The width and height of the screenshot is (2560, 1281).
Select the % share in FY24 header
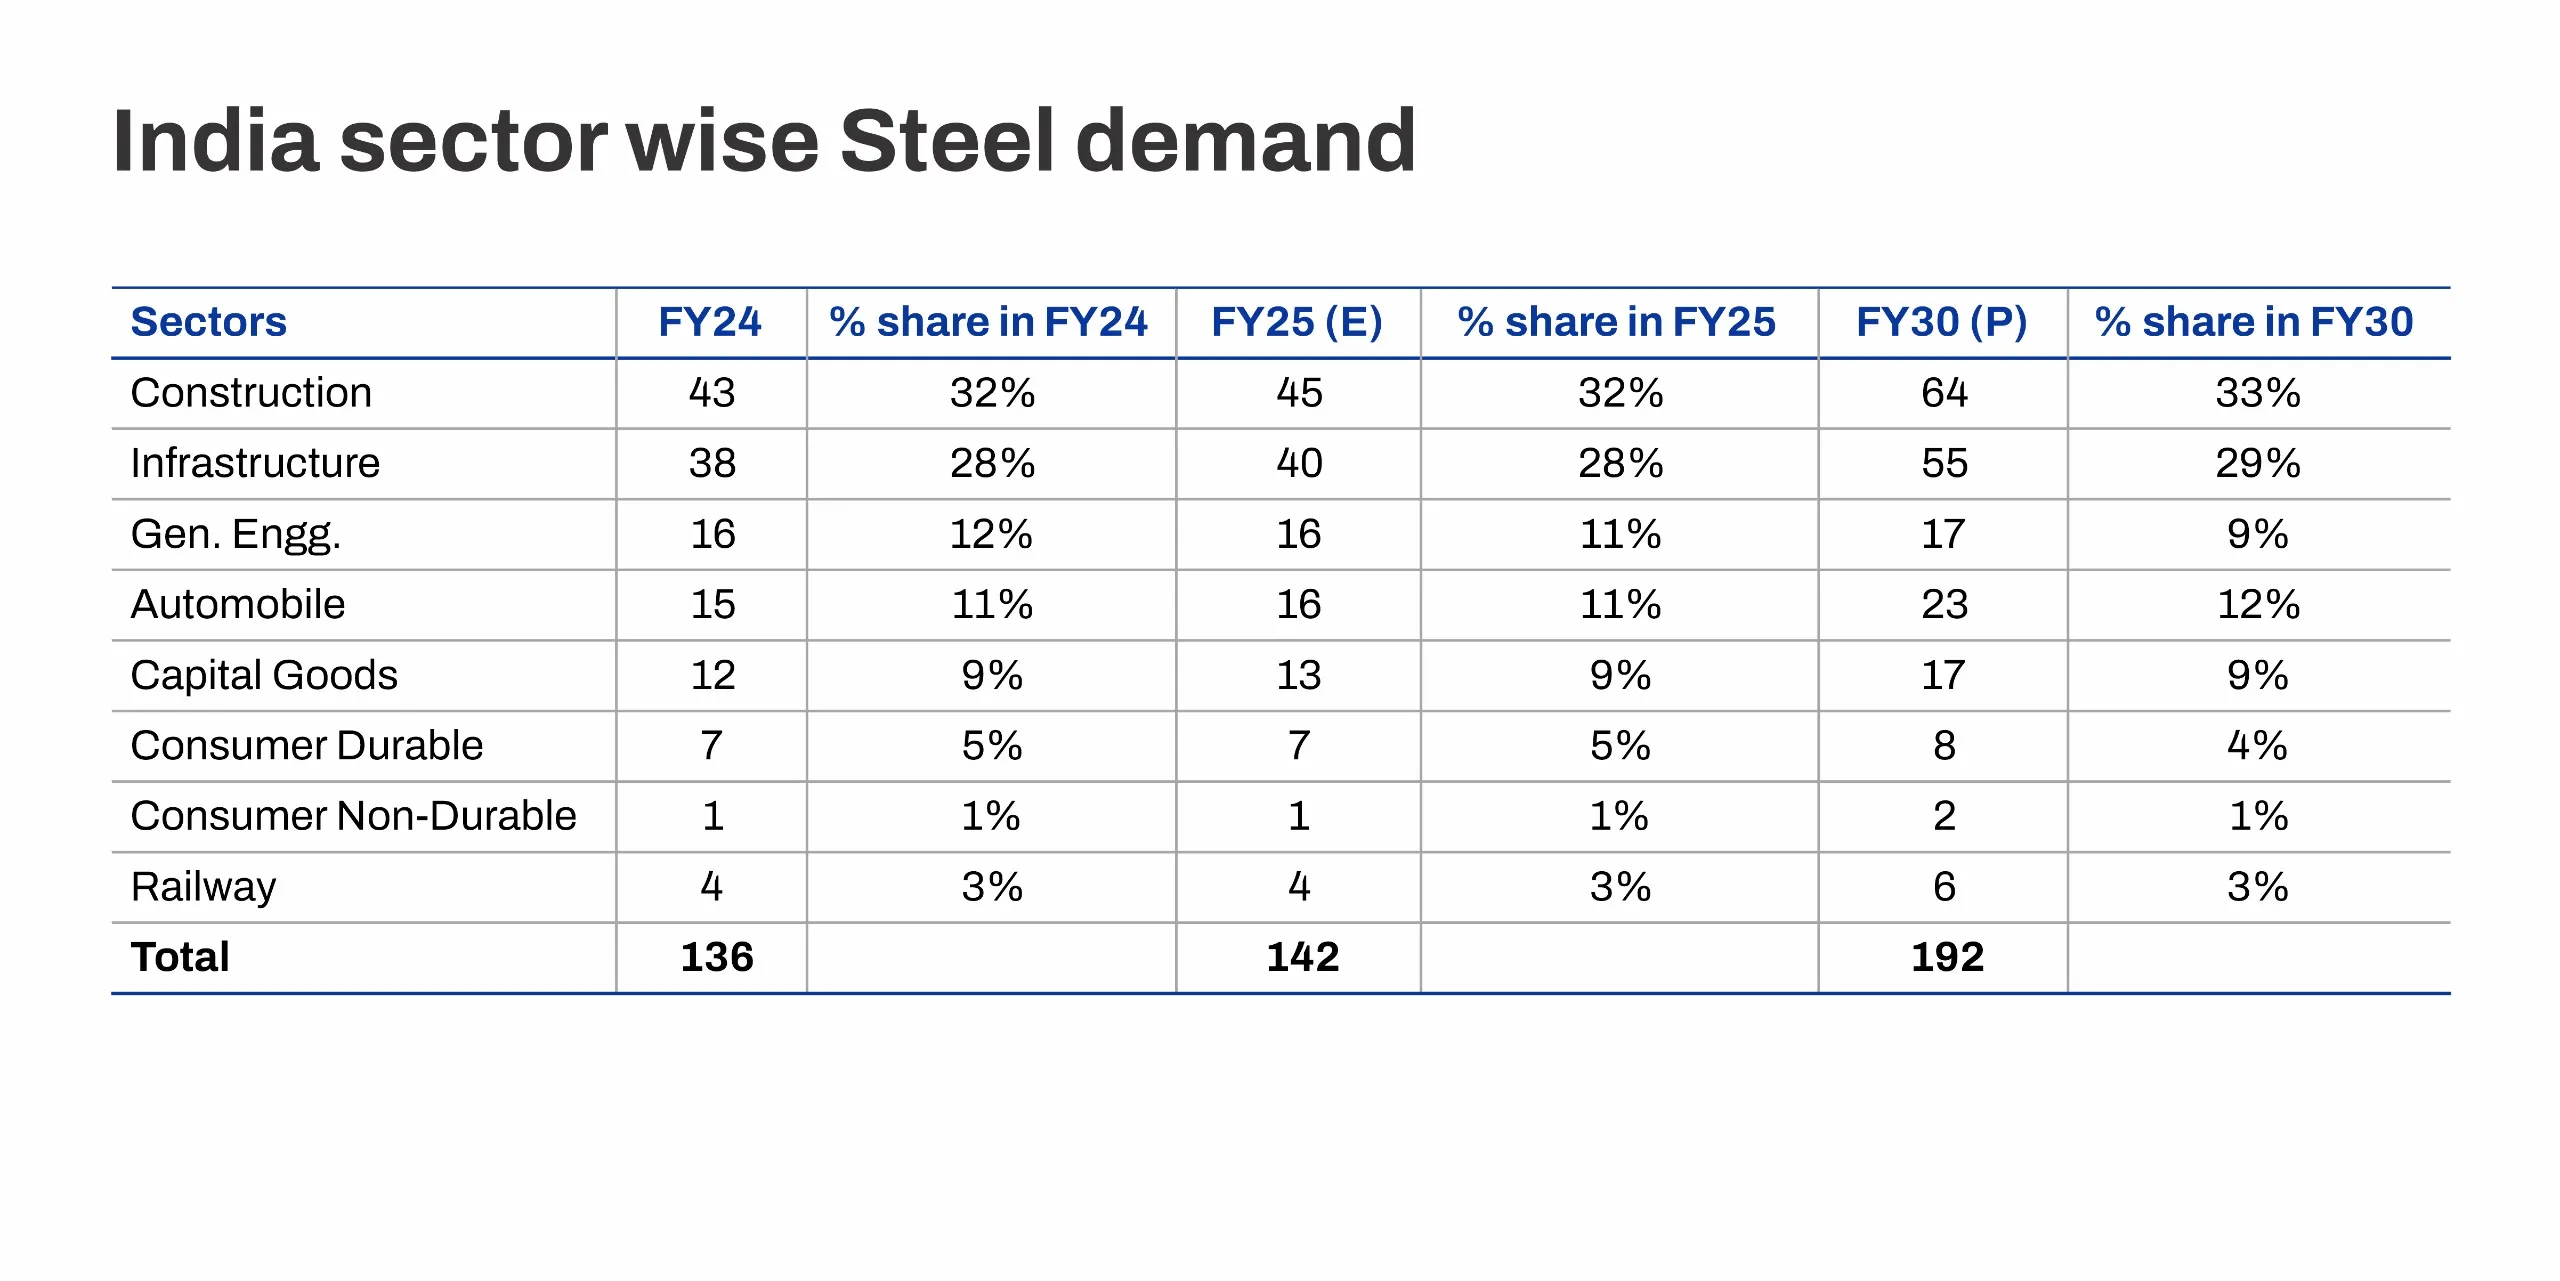tap(989, 322)
